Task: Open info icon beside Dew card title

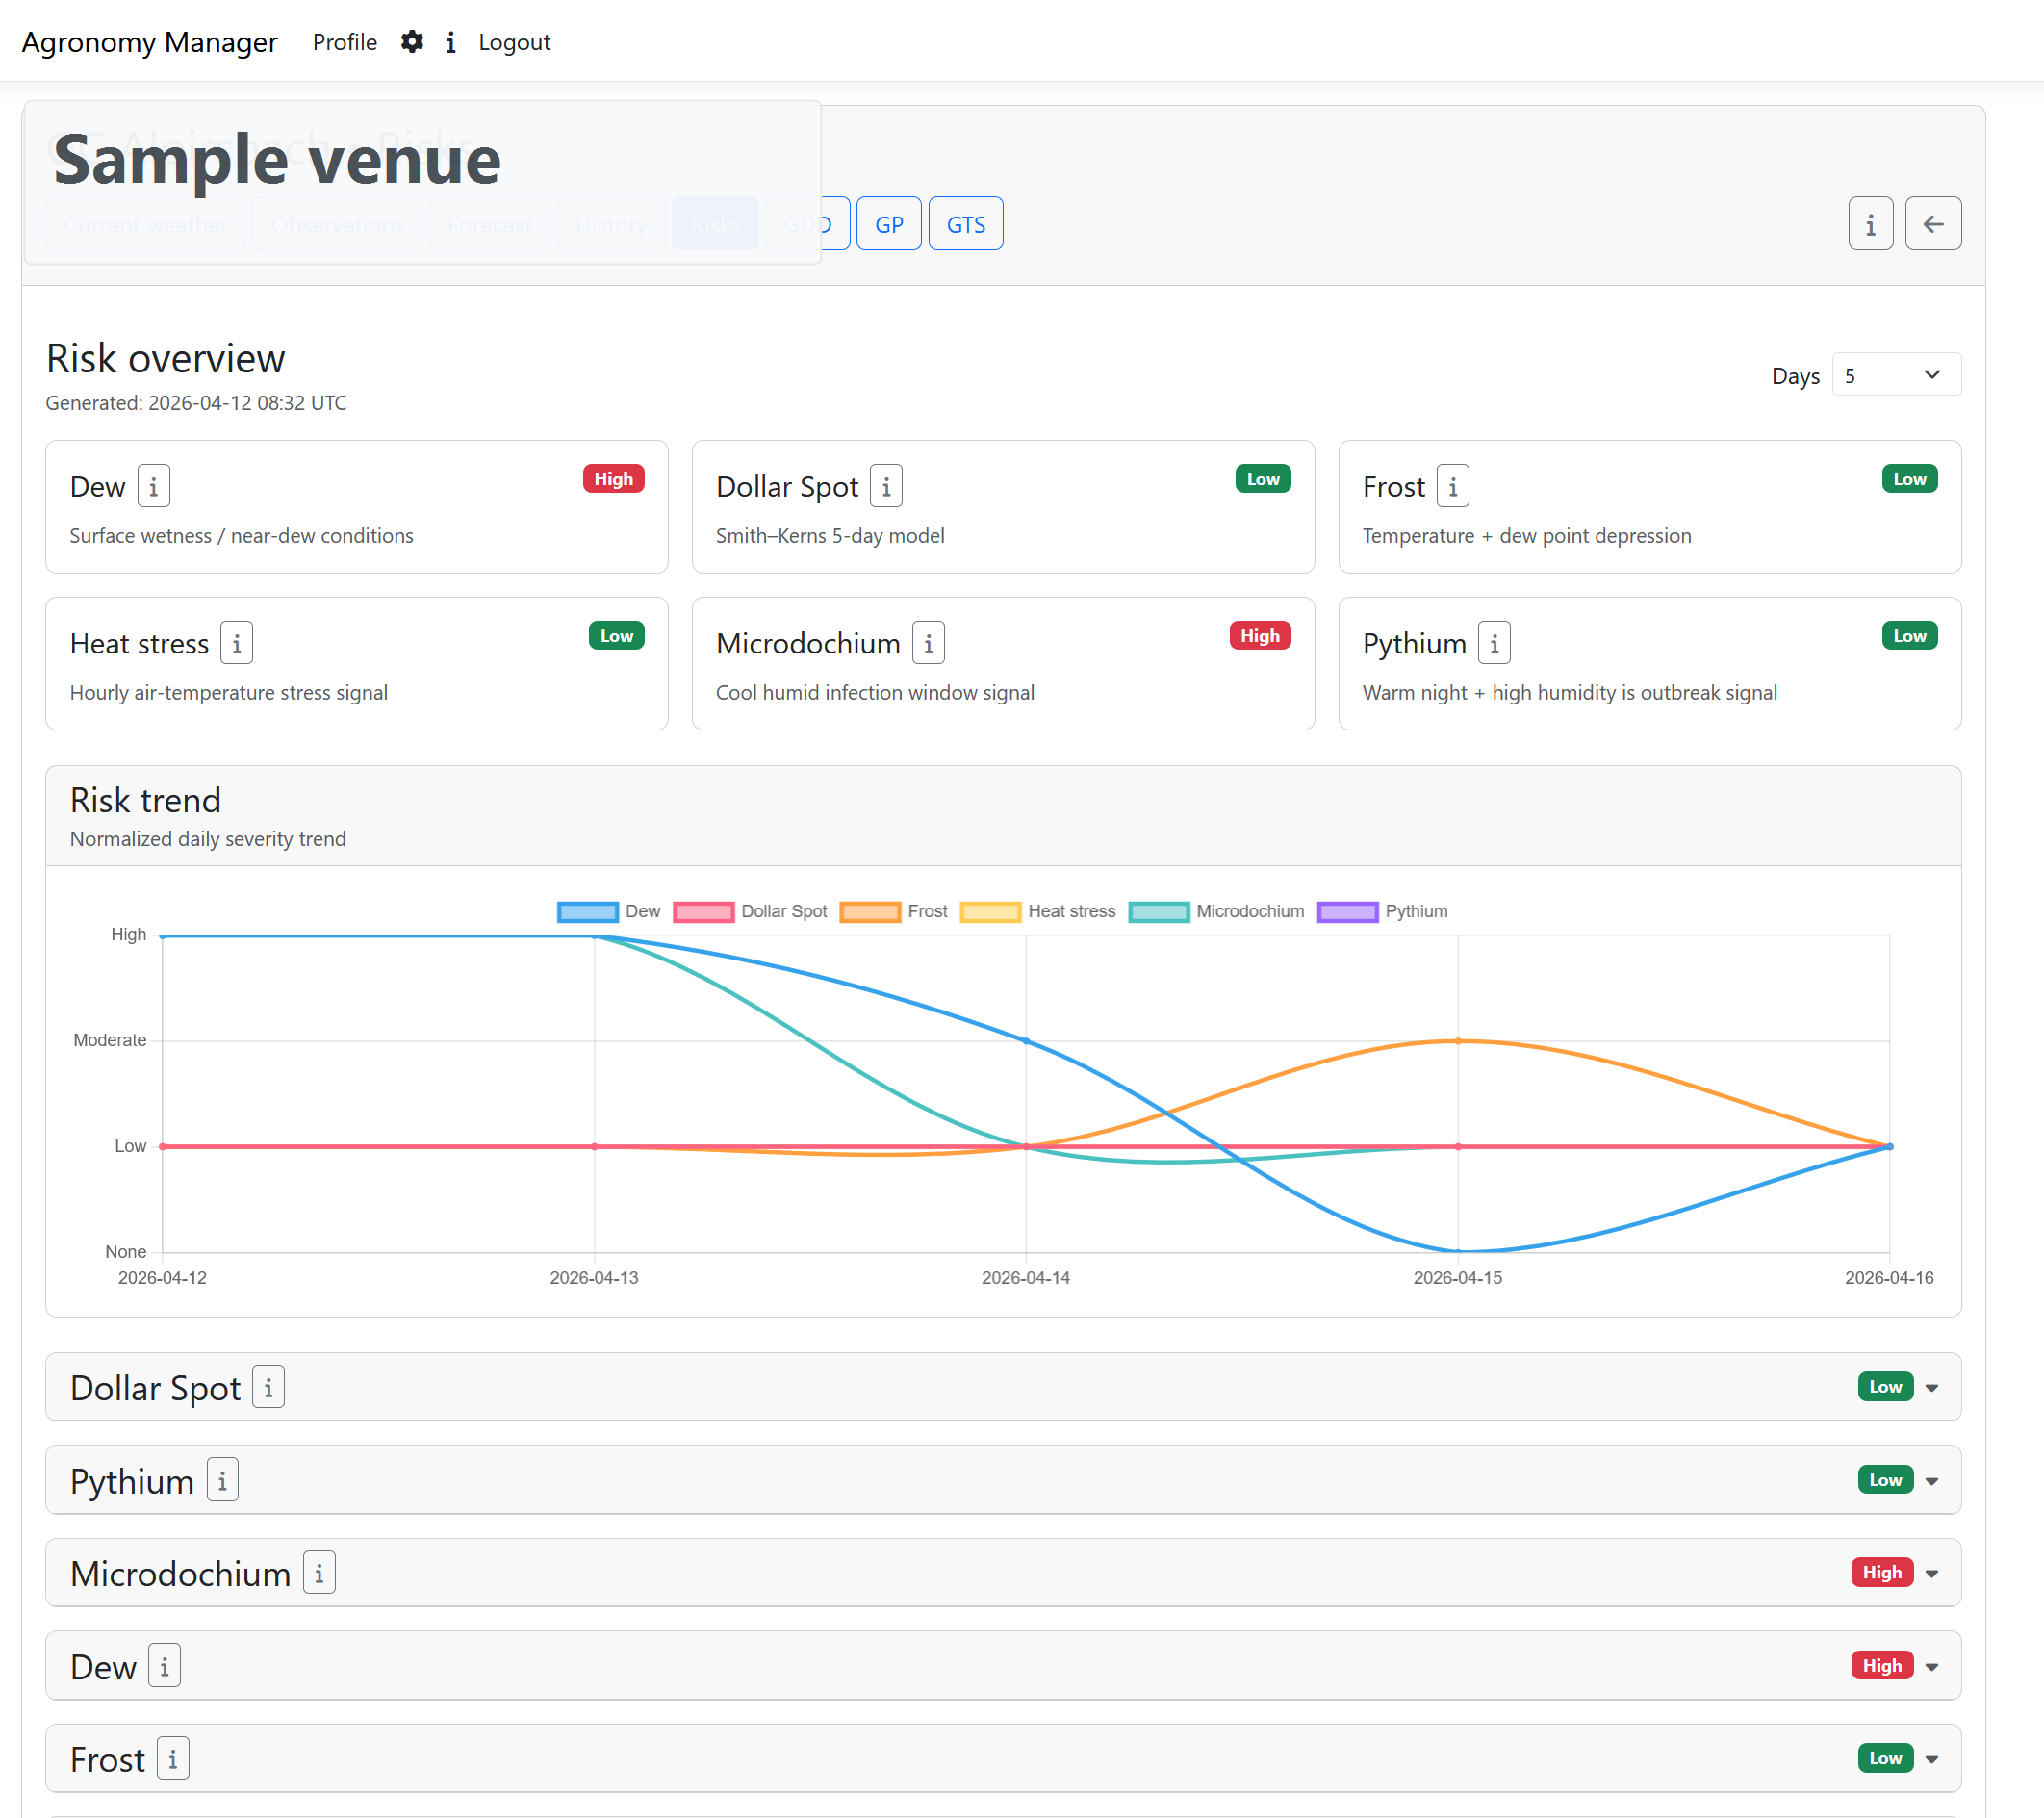Action: coord(153,487)
